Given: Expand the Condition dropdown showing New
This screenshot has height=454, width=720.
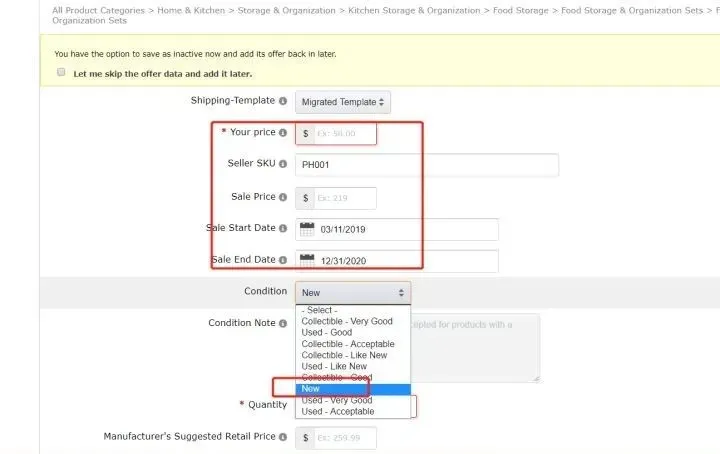Looking at the screenshot, I should coord(353,292).
